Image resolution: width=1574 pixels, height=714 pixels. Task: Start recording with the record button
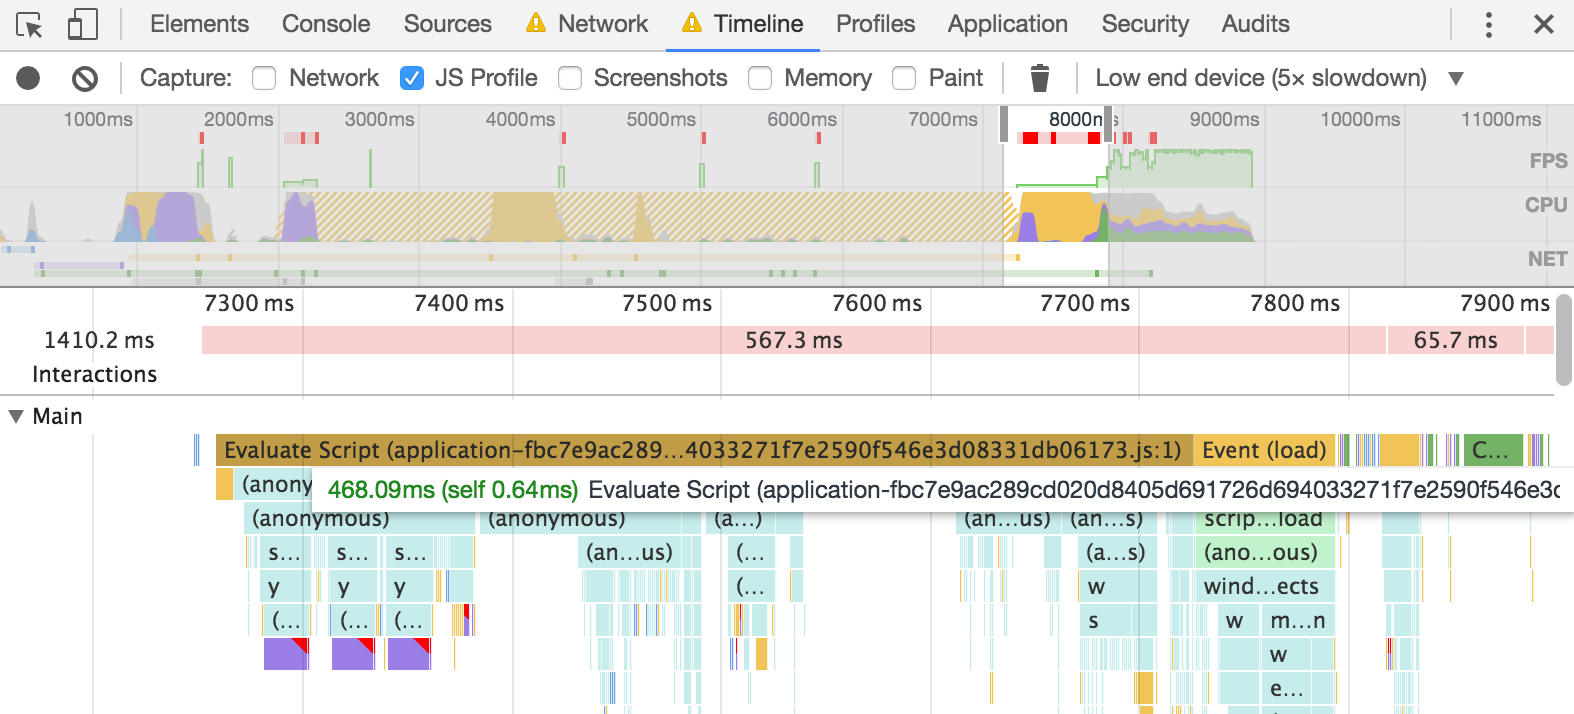click(28, 78)
